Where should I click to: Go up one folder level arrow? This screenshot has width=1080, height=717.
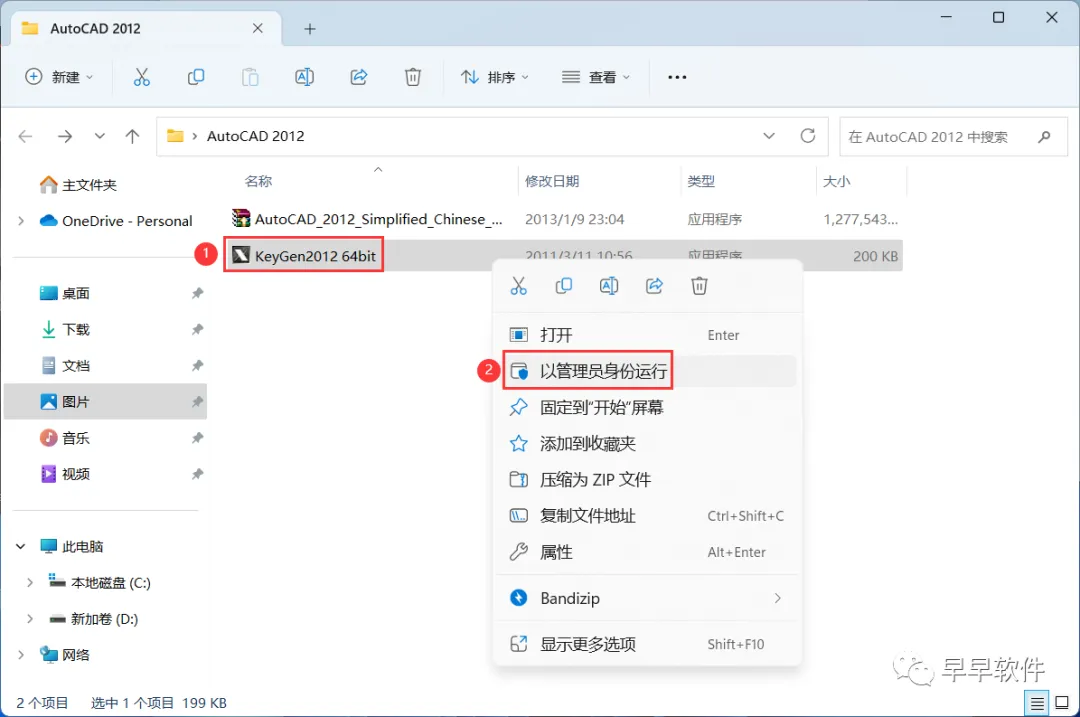(x=132, y=136)
